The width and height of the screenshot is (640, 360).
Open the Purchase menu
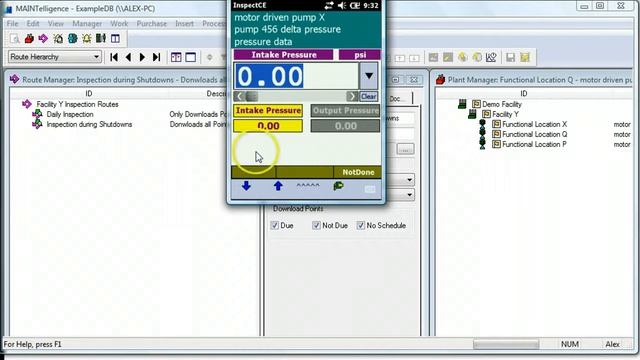point(152,24)
